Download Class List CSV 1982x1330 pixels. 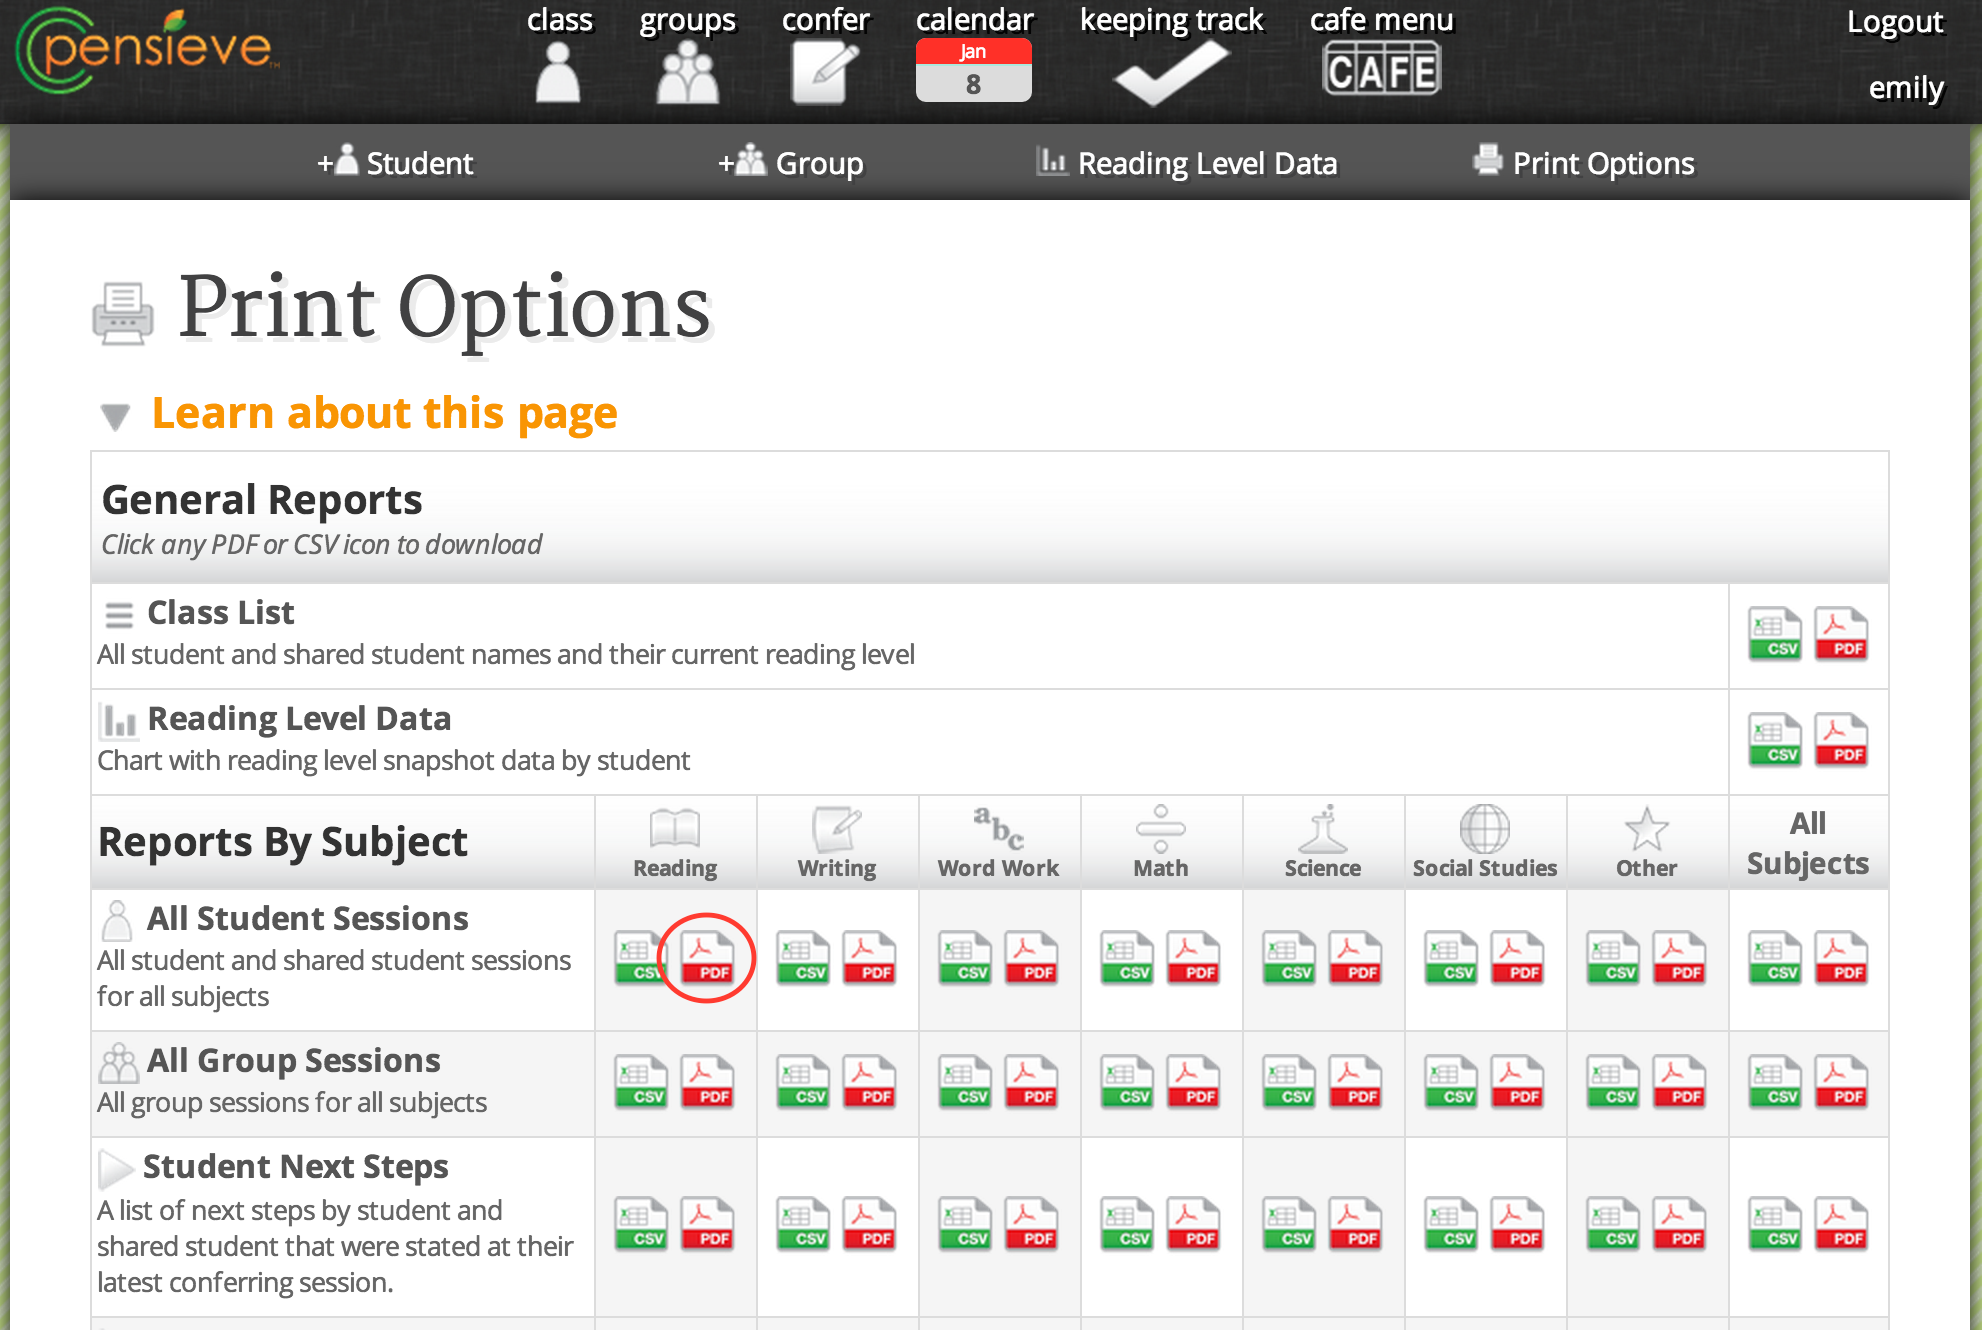point(1775,634)
